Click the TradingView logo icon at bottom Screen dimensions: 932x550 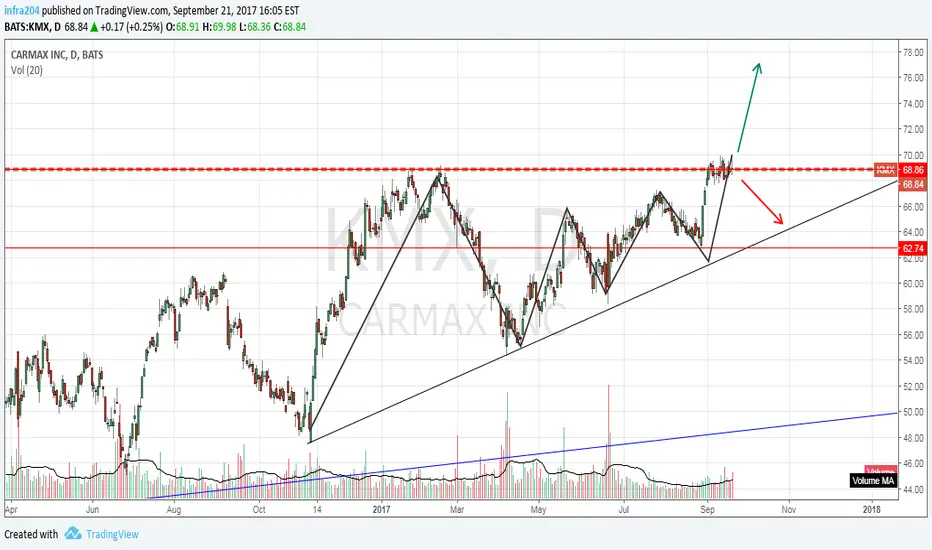[73, 533]
